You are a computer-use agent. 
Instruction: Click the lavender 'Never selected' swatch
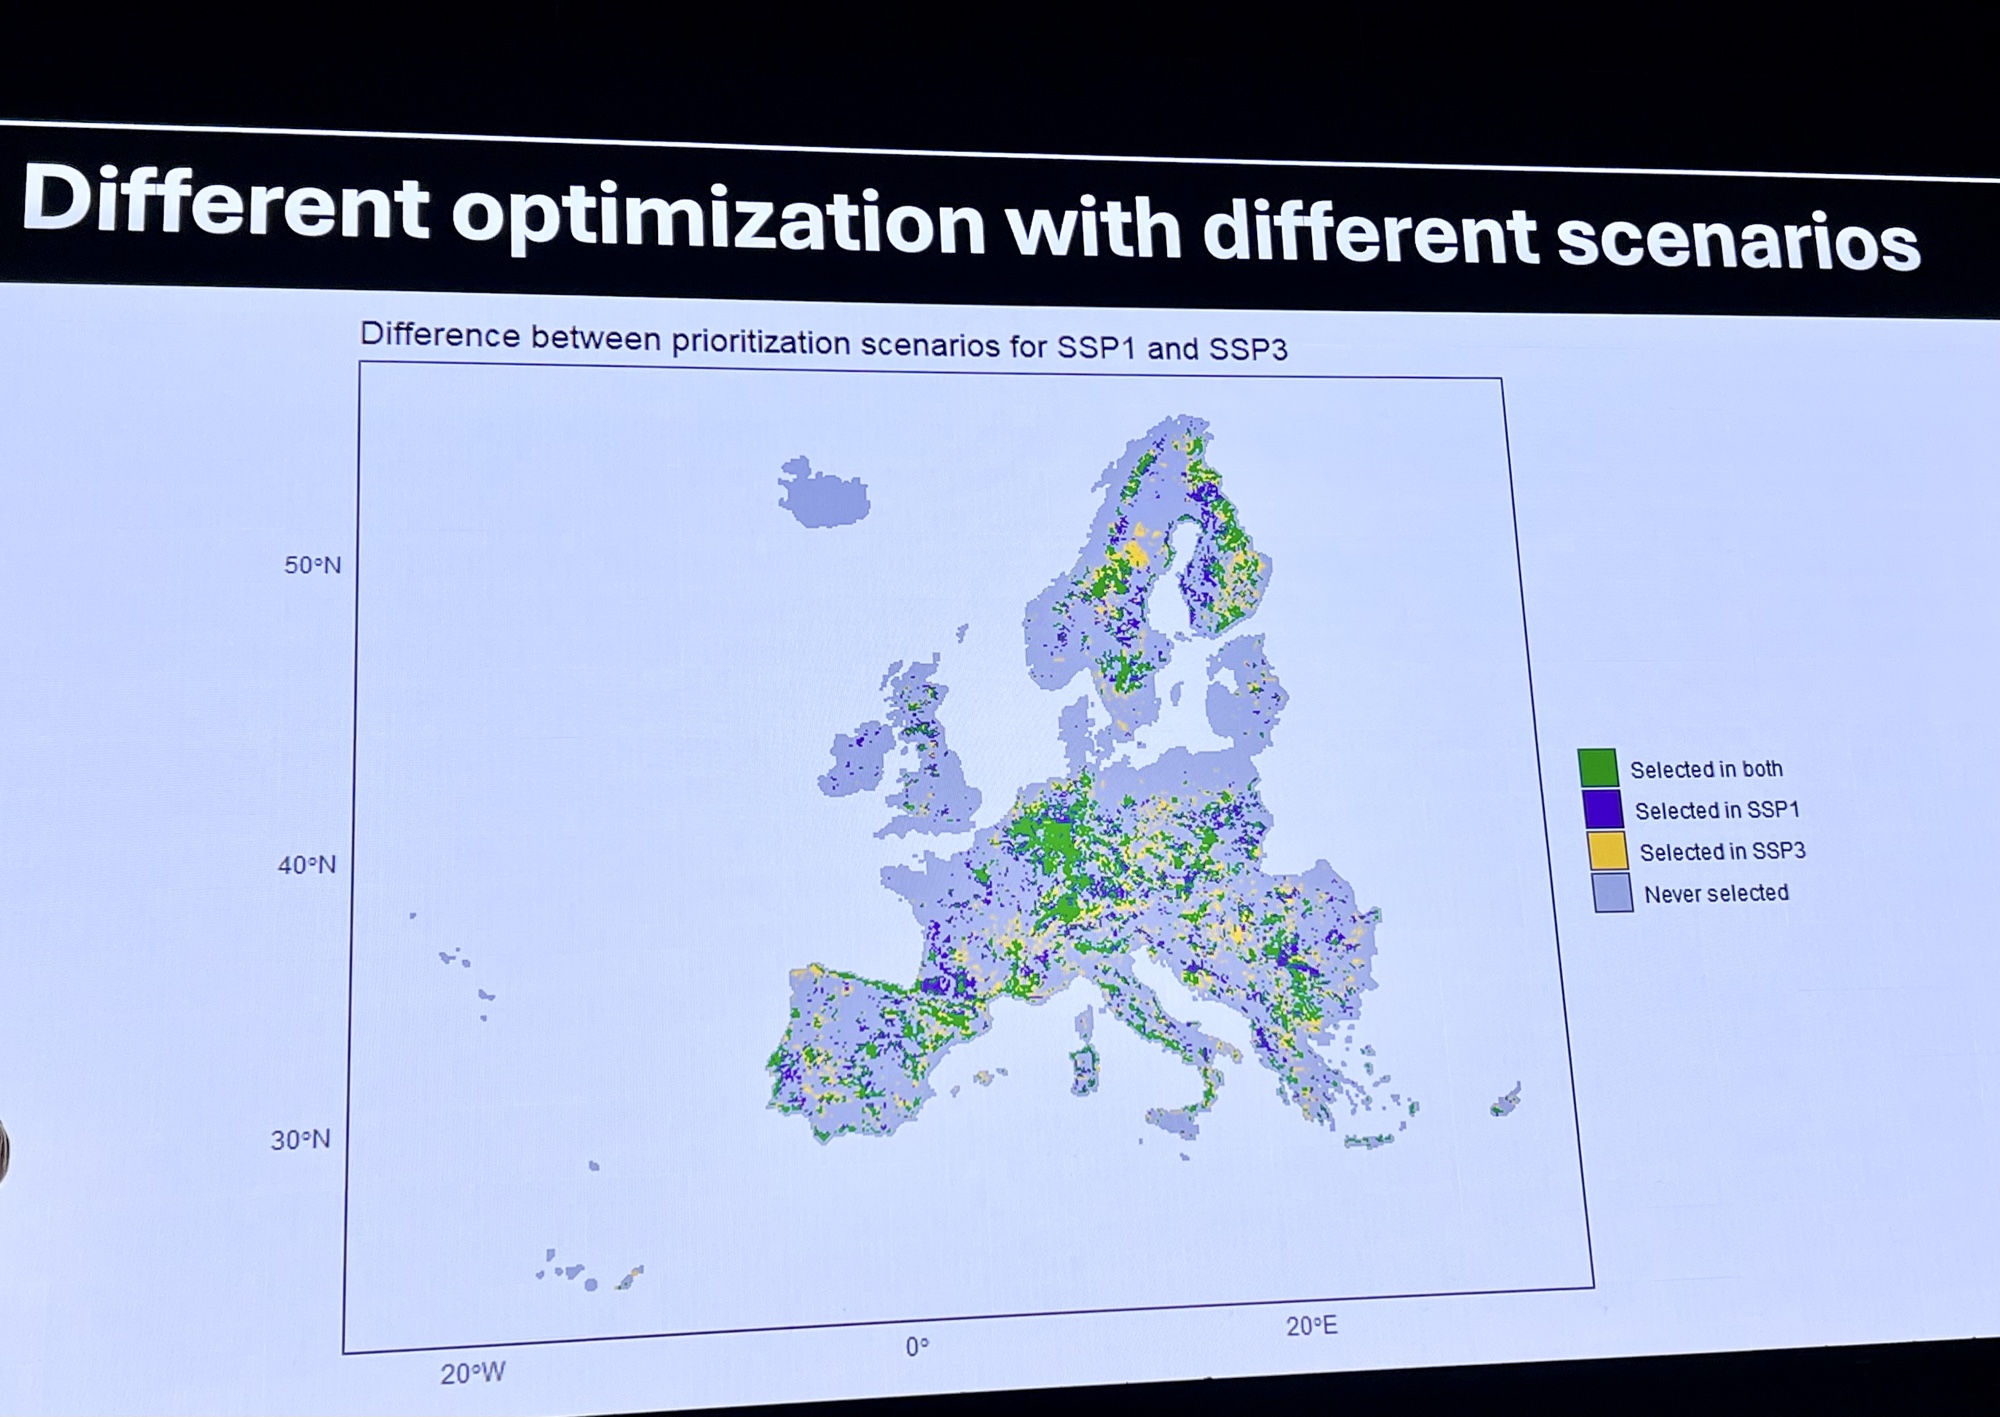tap(1612, 892)
